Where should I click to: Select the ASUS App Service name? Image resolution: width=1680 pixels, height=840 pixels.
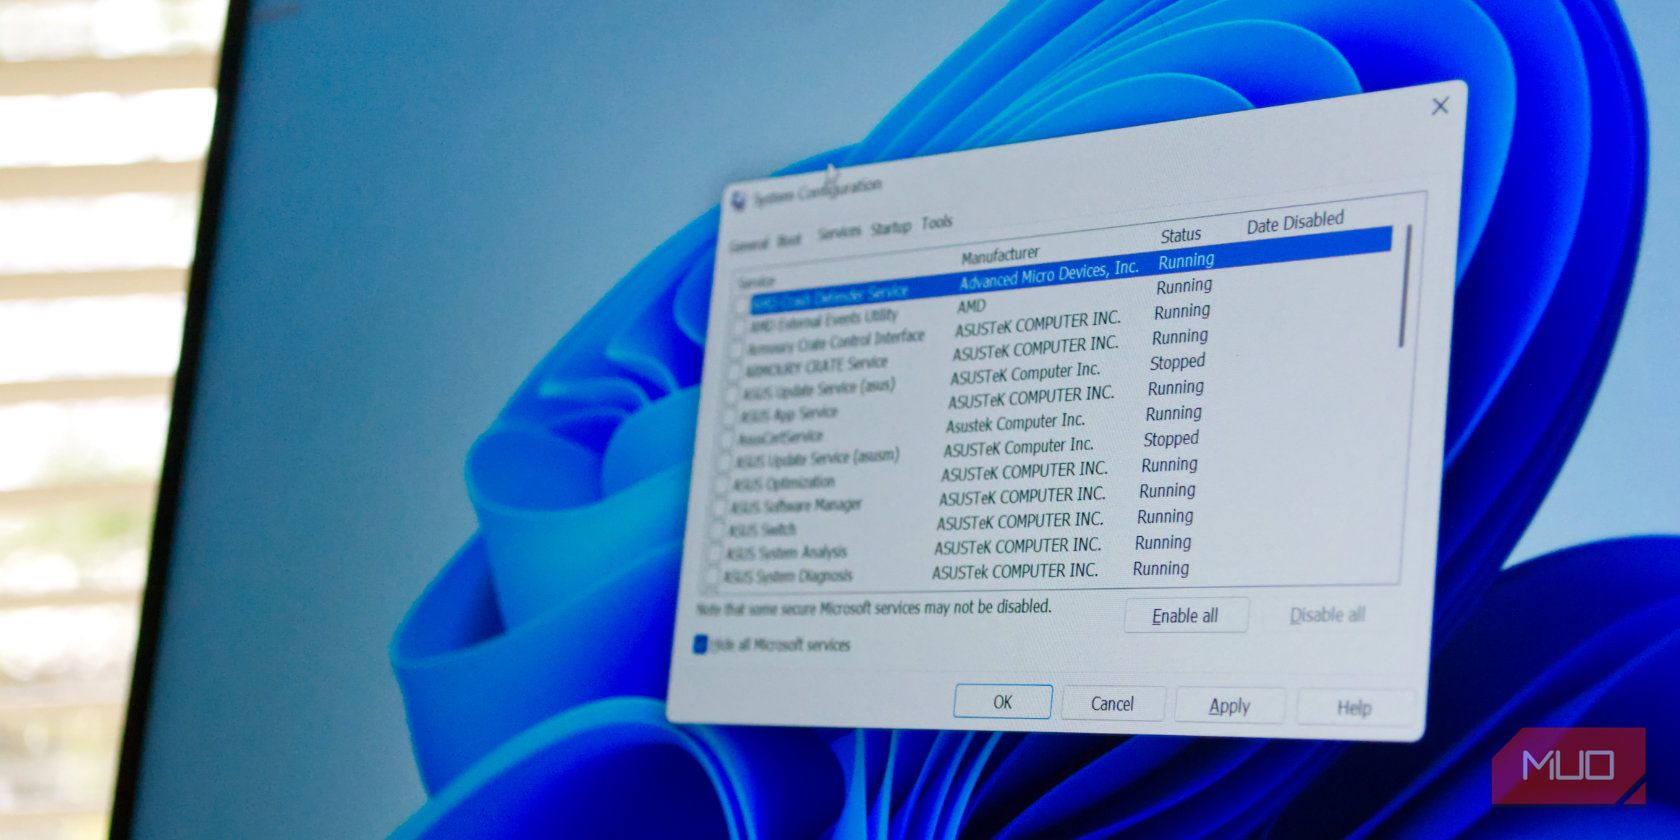tap(789, 414)
